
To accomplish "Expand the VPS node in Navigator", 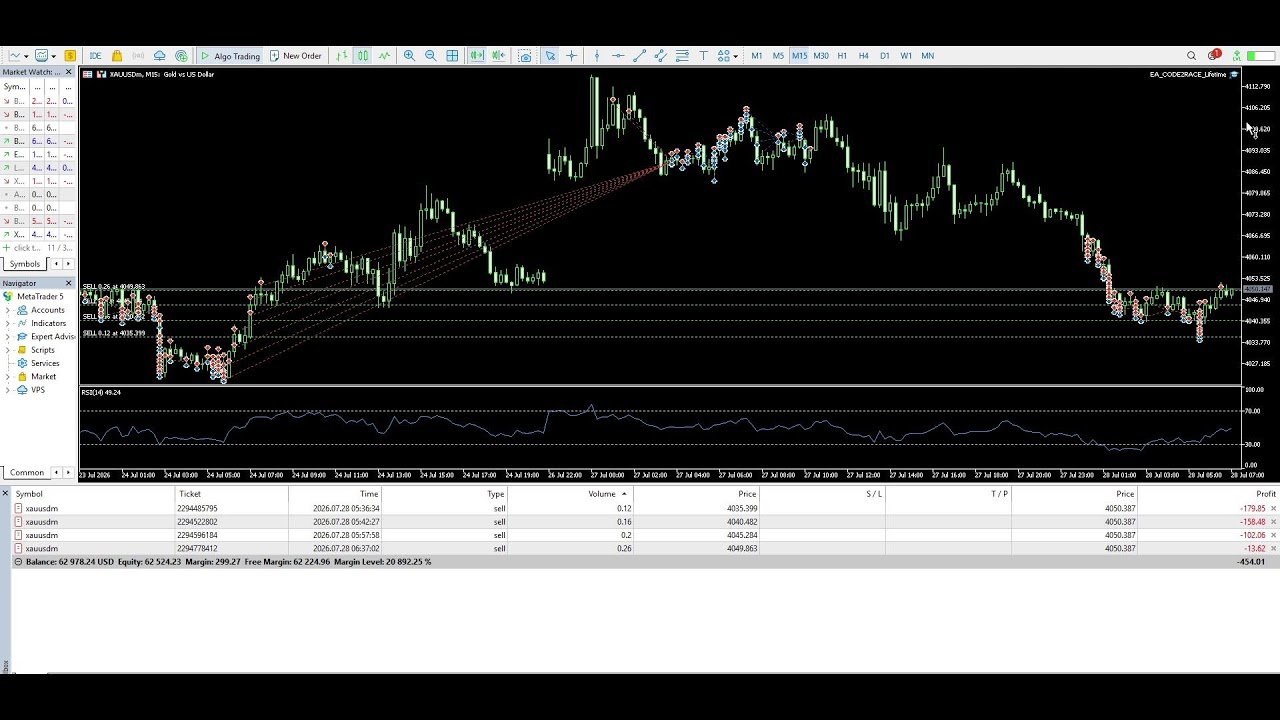I will pyautogui.click(x=8, y=390).
